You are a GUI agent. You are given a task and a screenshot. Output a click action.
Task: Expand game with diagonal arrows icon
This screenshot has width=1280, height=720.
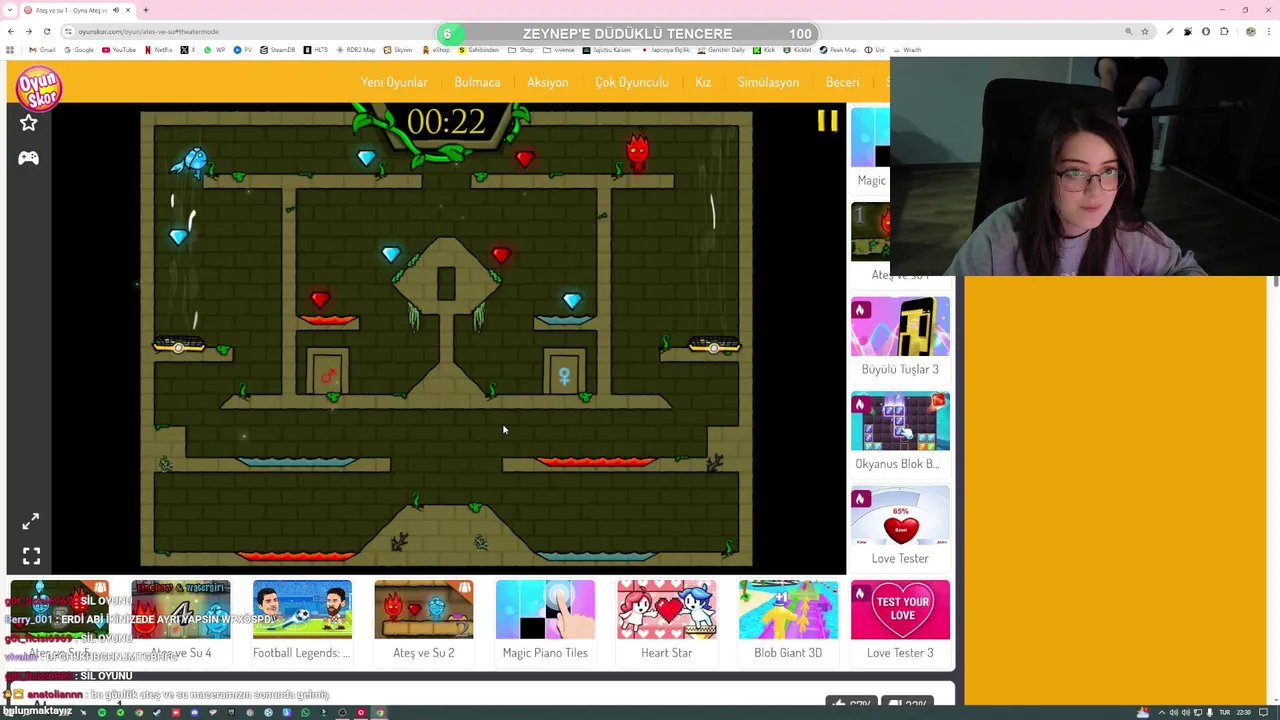click(31, 521)
